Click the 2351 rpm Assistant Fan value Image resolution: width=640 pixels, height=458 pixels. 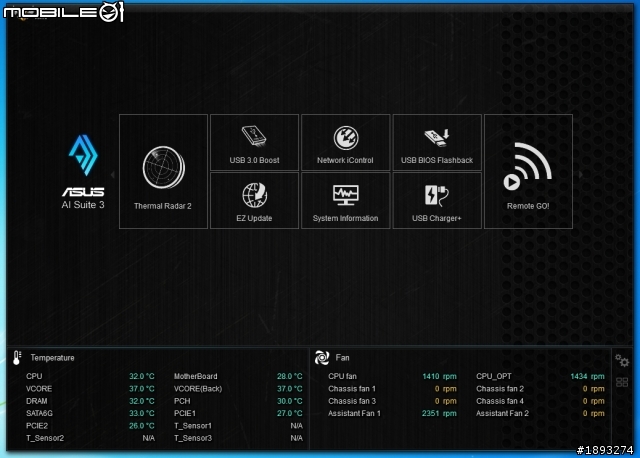coord(439,413)
